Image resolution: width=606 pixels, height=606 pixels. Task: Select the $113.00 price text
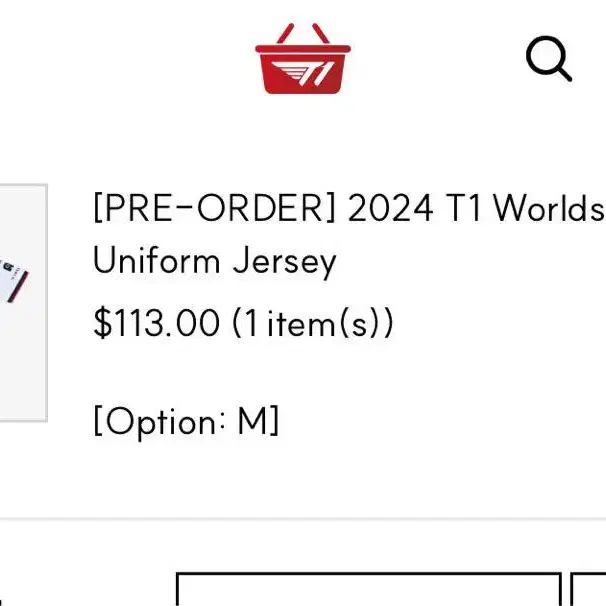pos(157,323)
